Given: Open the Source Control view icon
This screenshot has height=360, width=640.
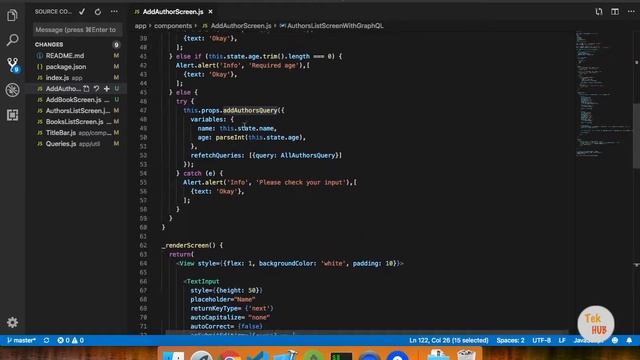Looking at the screenshot, I should click(x=13, y=64).
